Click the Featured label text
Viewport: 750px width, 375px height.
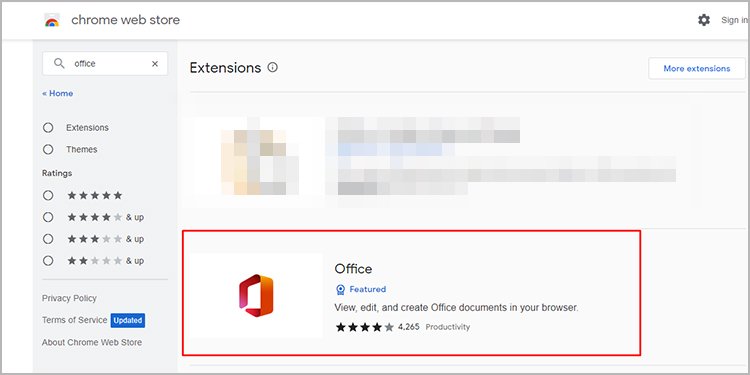[367, 289]
